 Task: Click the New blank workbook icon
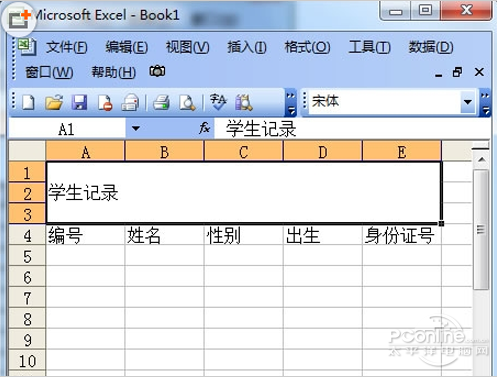pos(29,102)
